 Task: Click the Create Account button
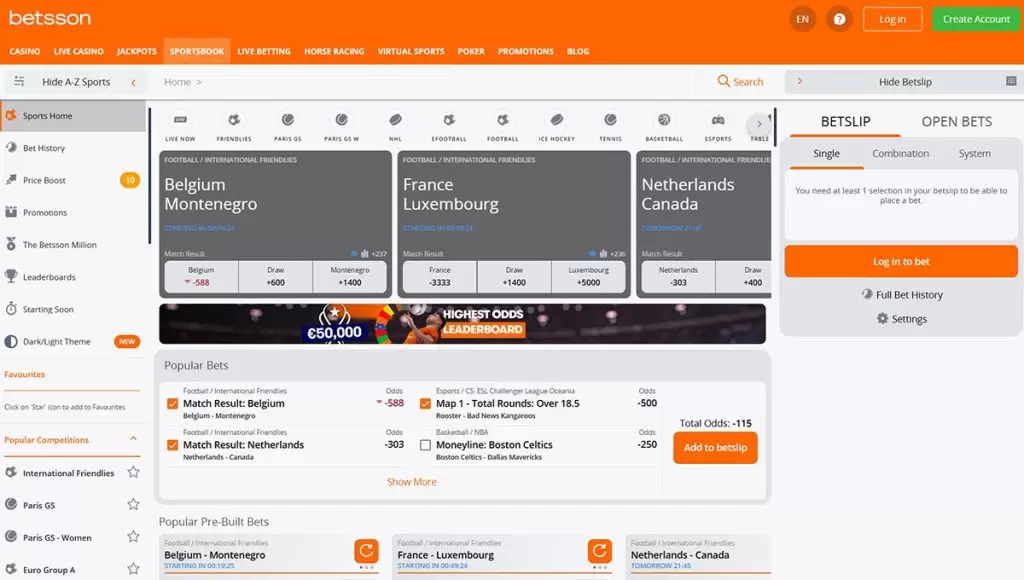point(976,20)
